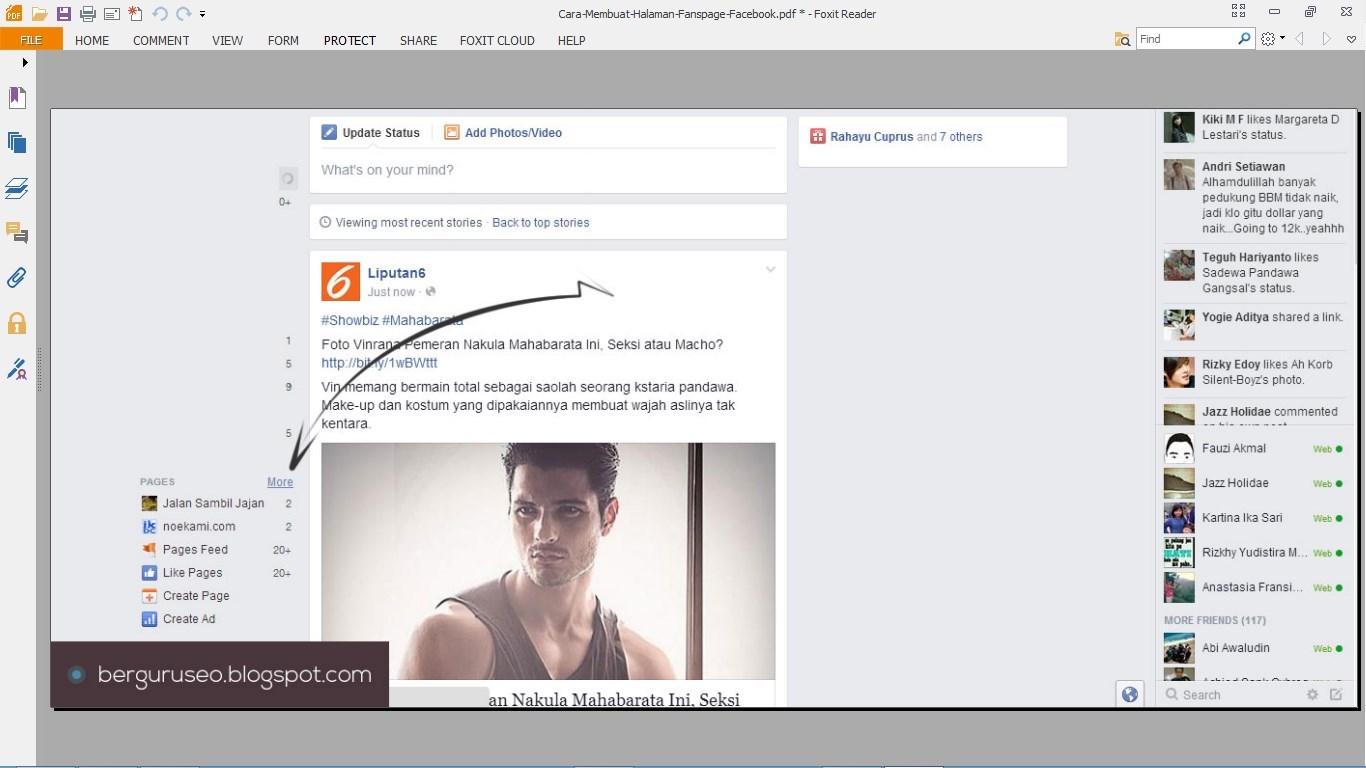Click the chat Search box
This screenshot has width=1366, height=768.
pos(1232,695)
